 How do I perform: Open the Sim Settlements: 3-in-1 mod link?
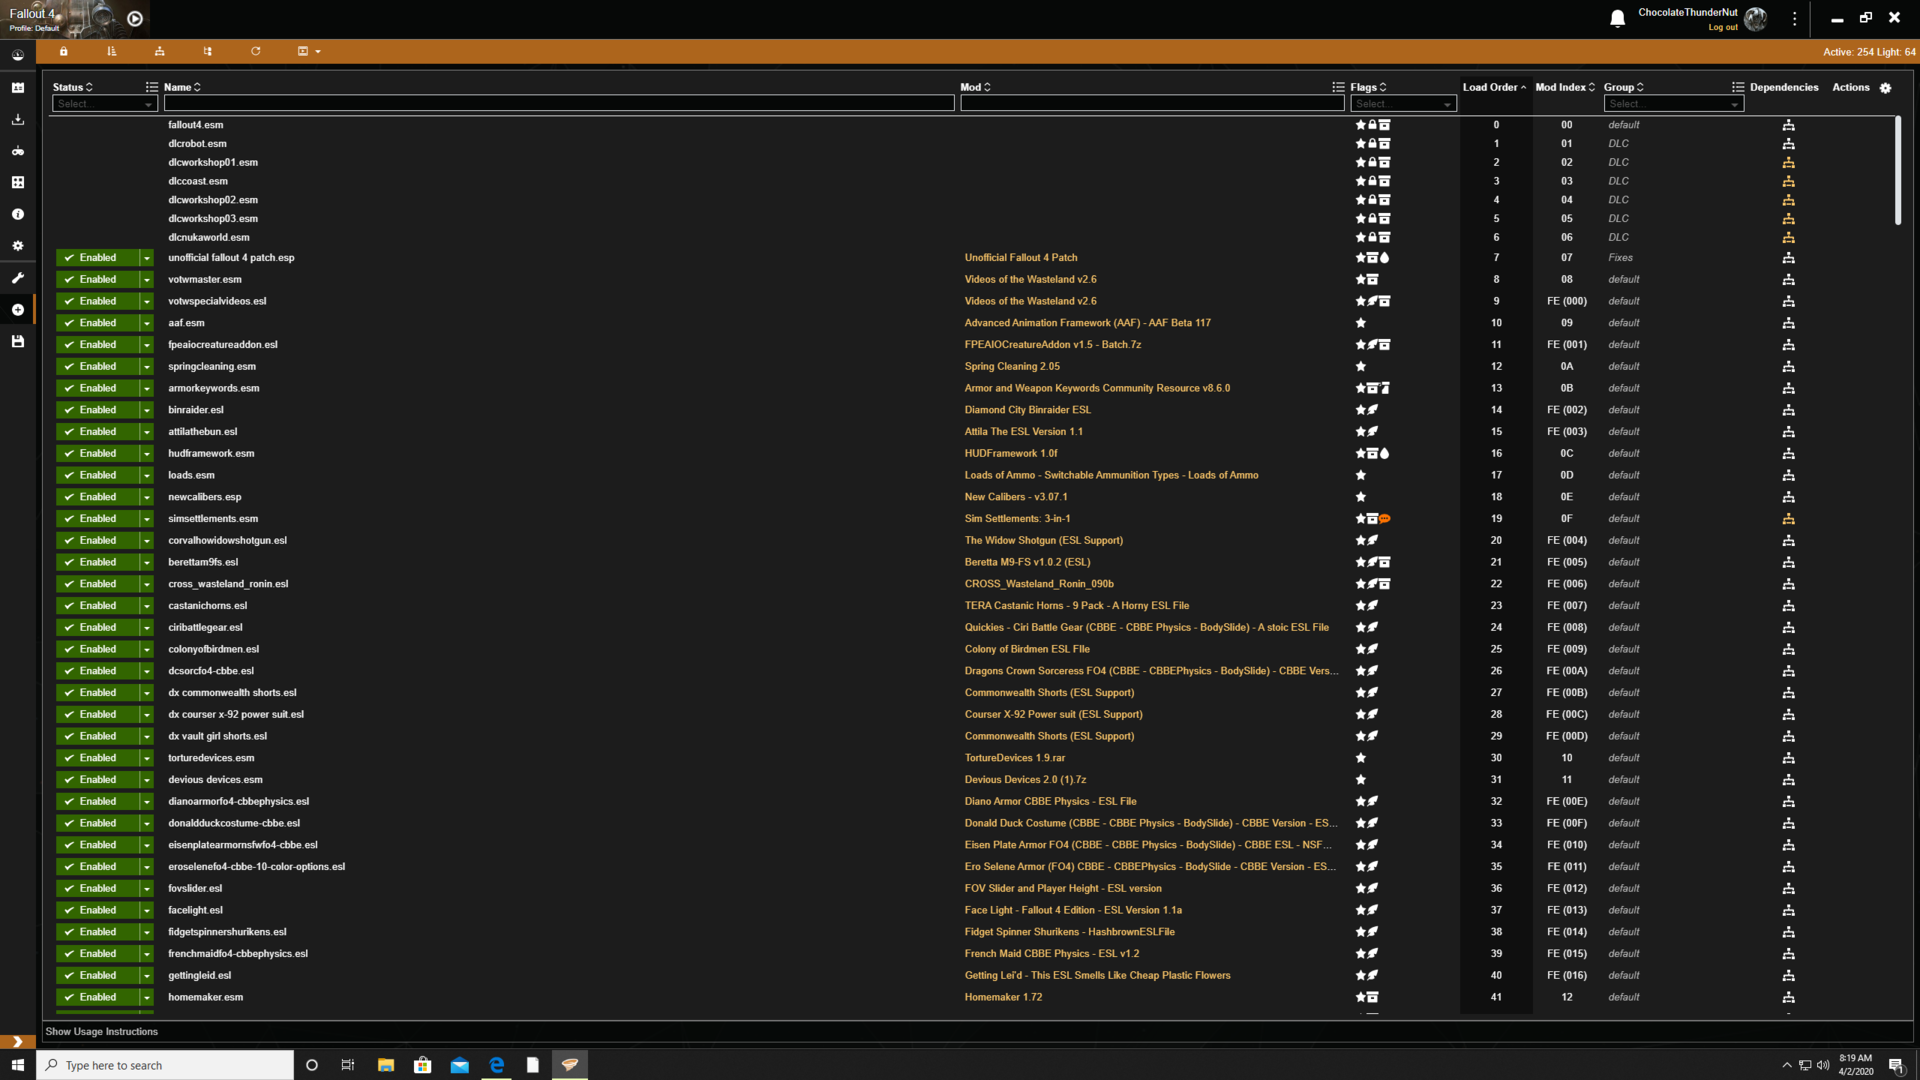1017,519
